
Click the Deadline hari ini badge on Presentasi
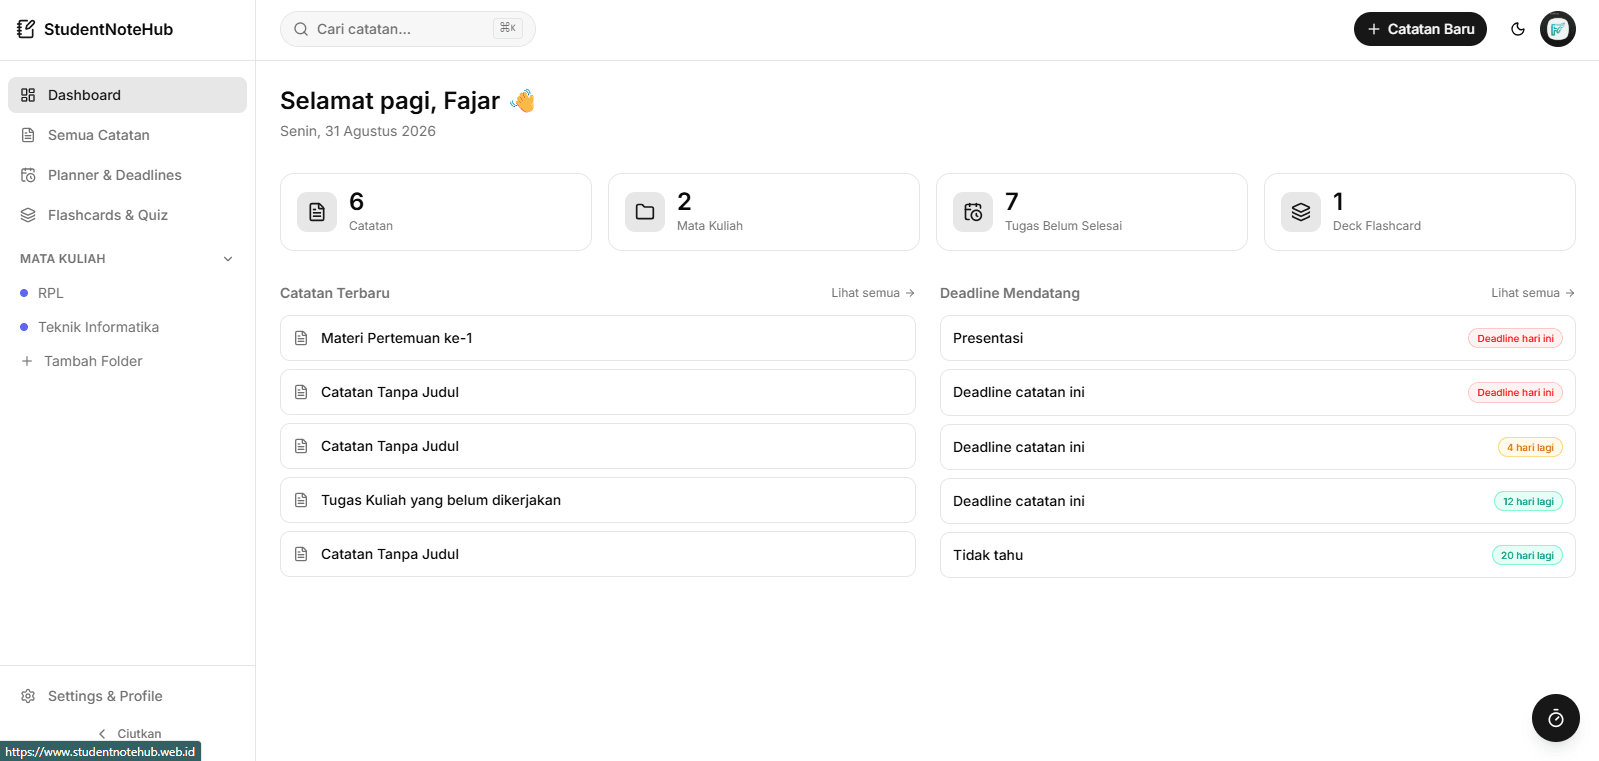[x=1515, y=338]
